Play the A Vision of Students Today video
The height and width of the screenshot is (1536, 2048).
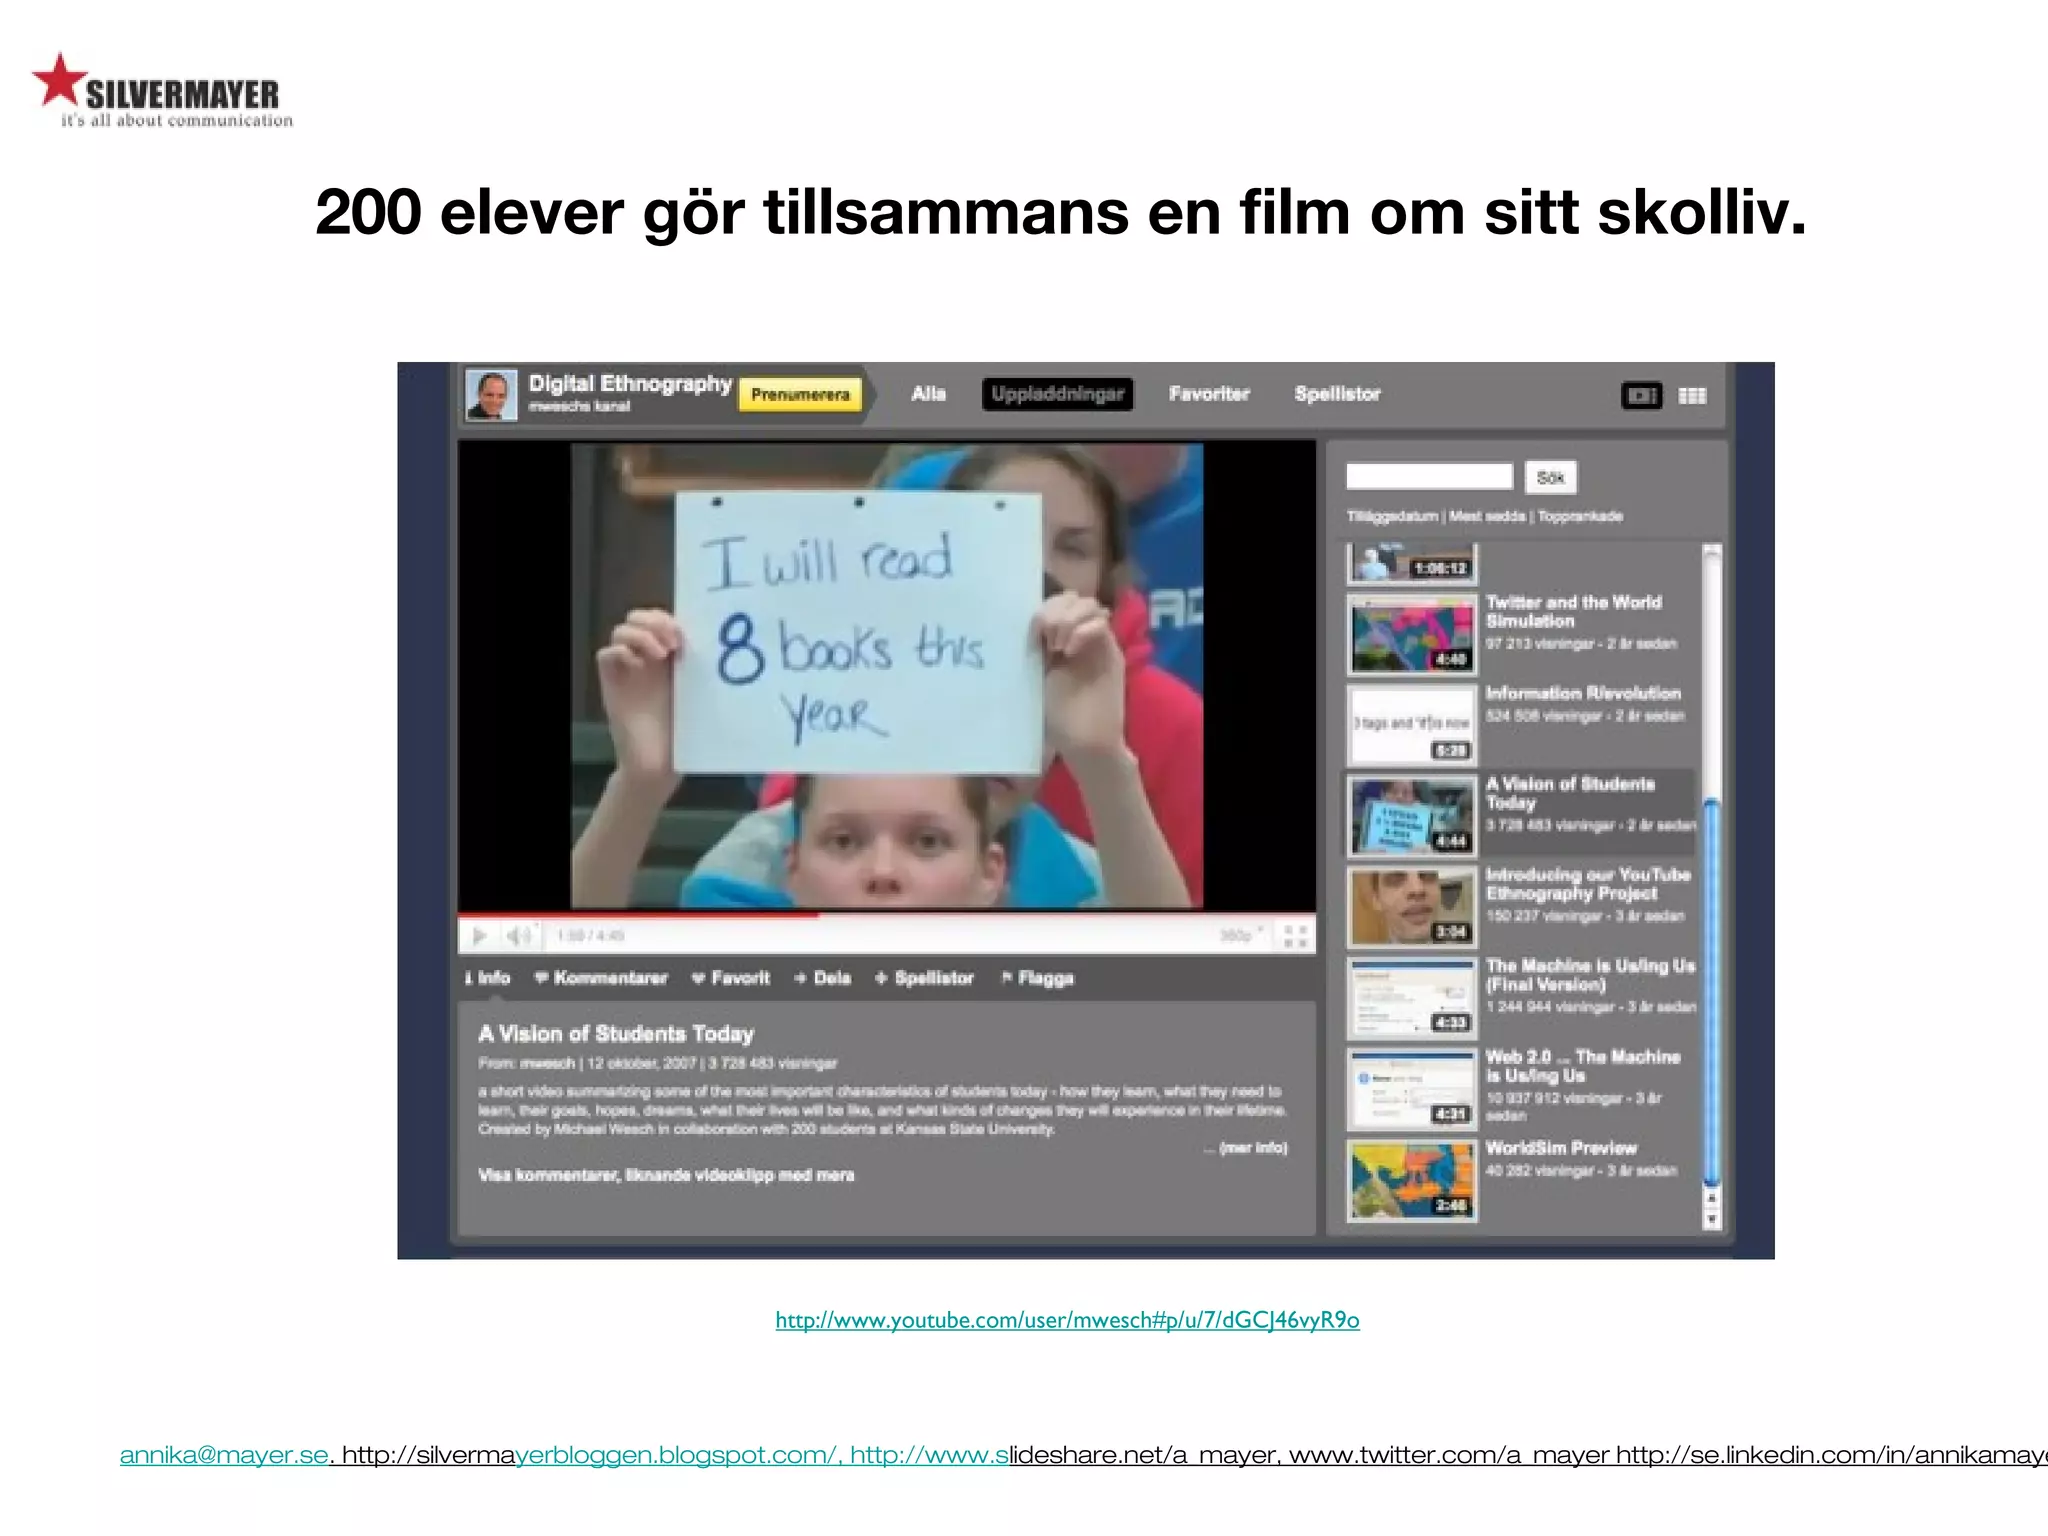479,936
